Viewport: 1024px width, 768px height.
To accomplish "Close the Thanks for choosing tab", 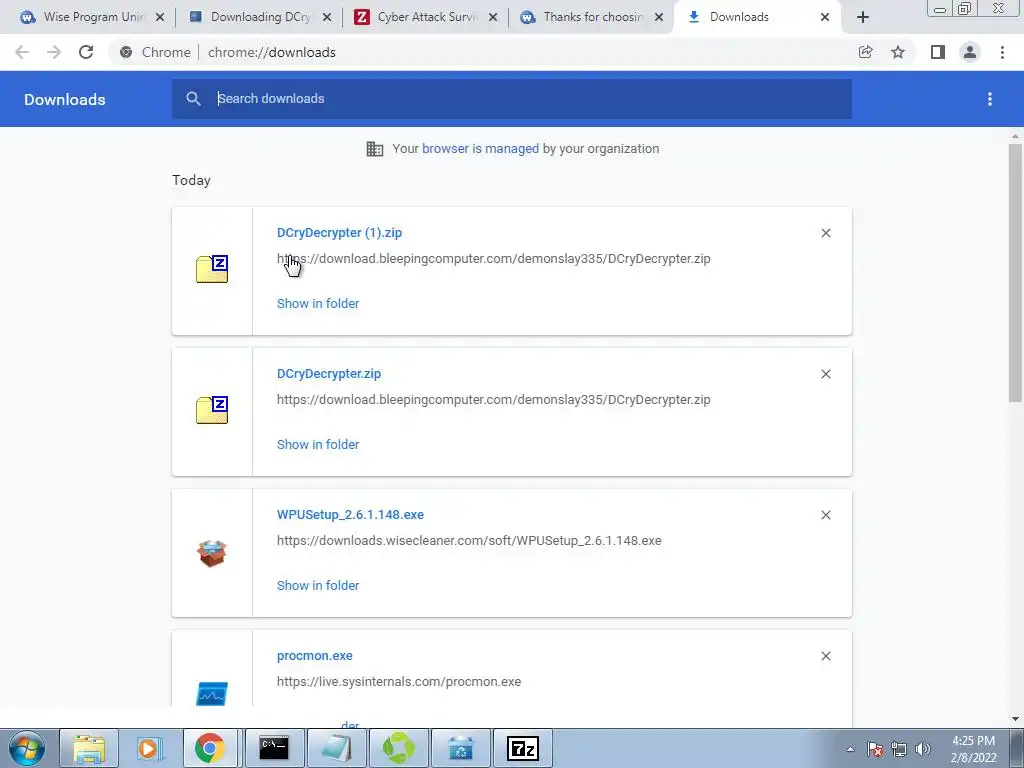I will click(660, 17).
